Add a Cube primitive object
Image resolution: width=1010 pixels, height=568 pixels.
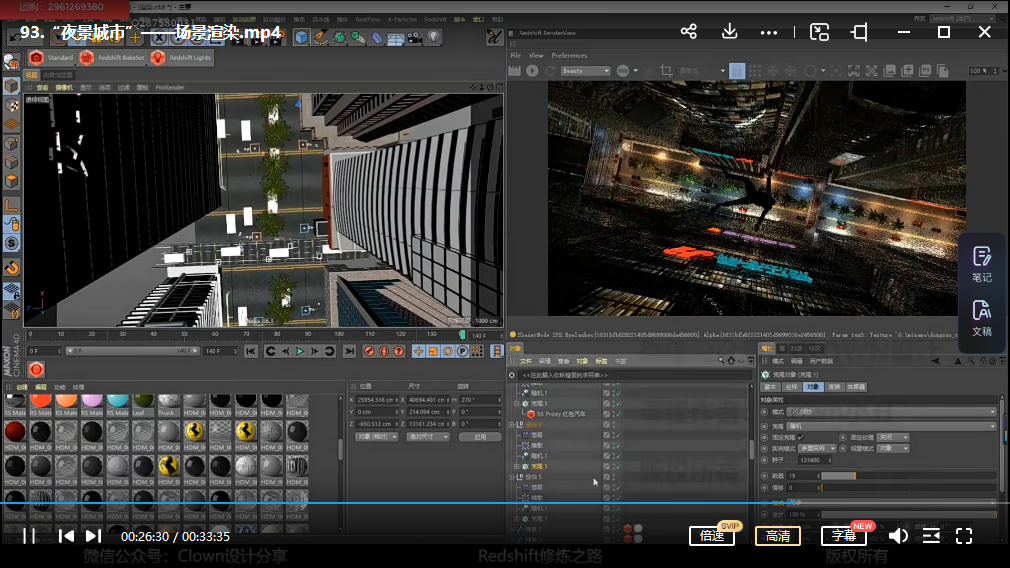coord(301,37)
